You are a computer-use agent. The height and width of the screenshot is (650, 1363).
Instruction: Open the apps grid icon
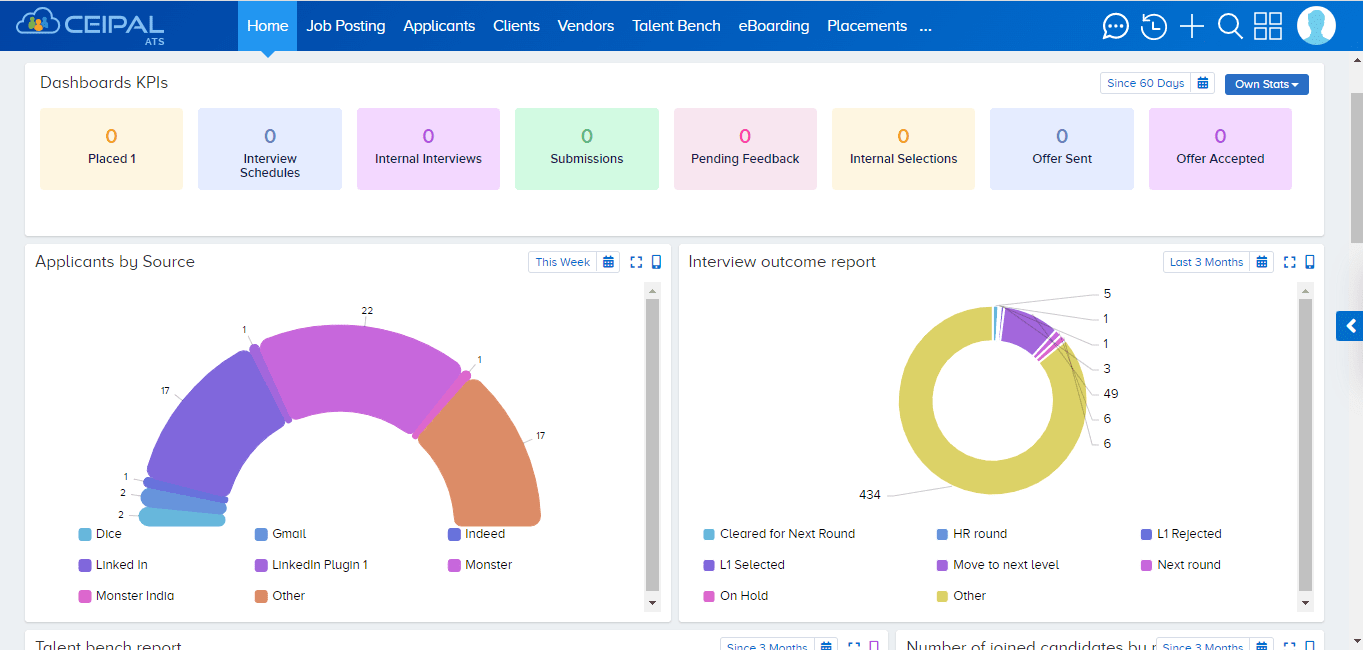(1267, 26)
